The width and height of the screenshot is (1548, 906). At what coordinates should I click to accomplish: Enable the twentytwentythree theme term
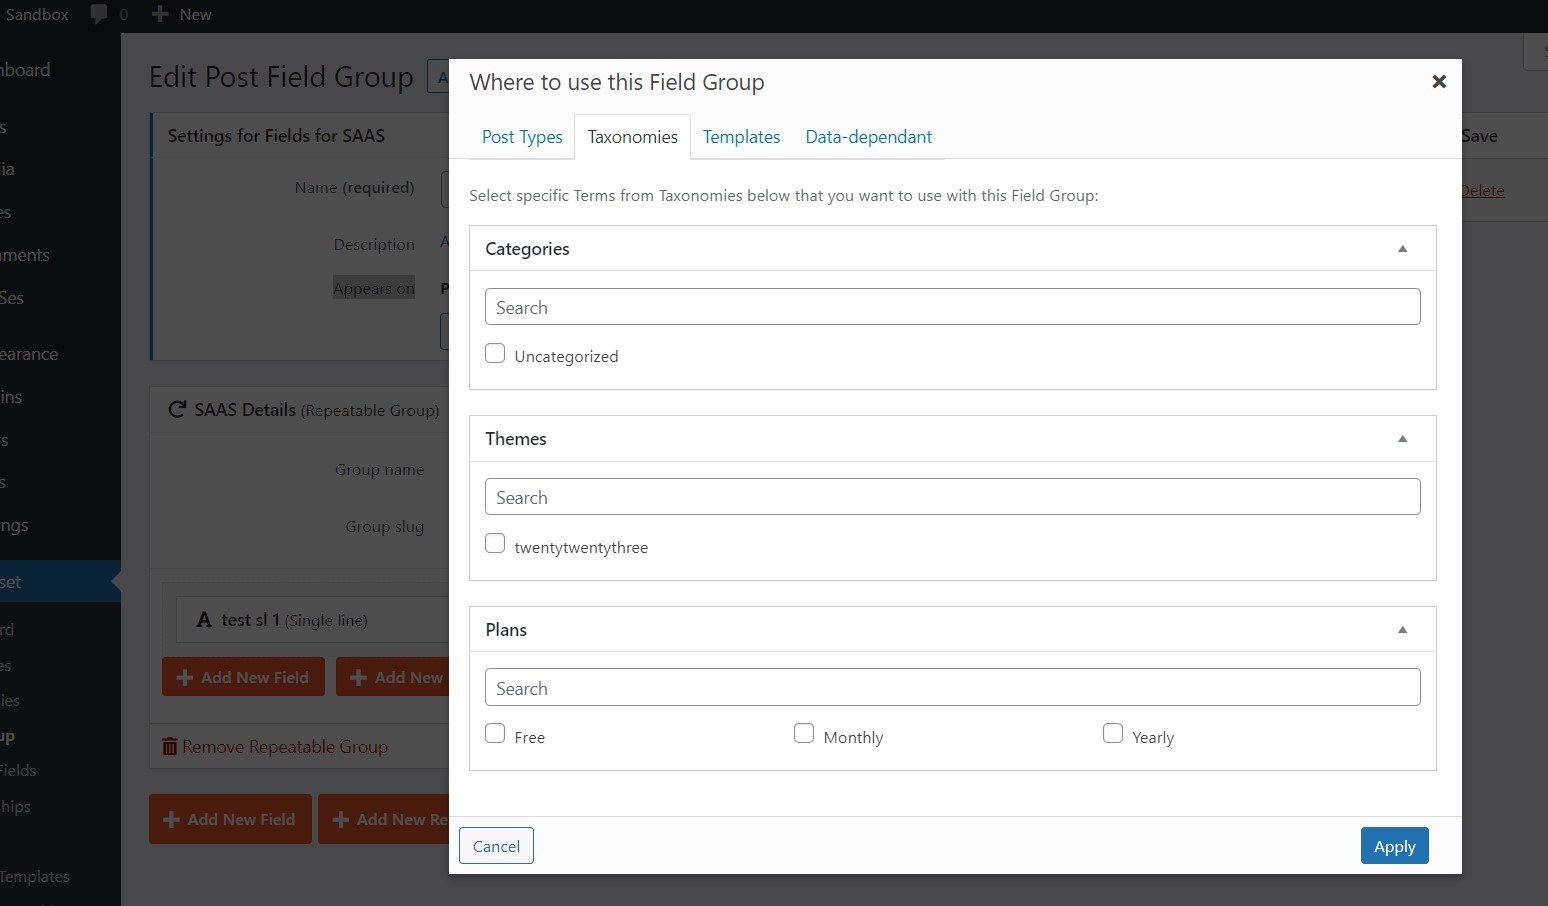(494, 543)
